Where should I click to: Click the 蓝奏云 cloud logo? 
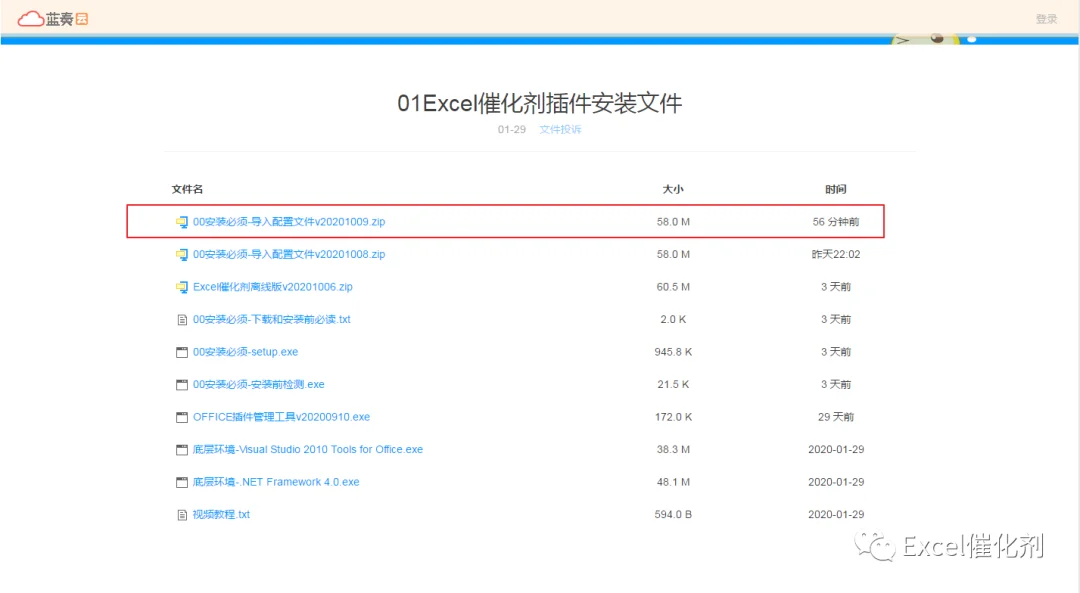53,19
